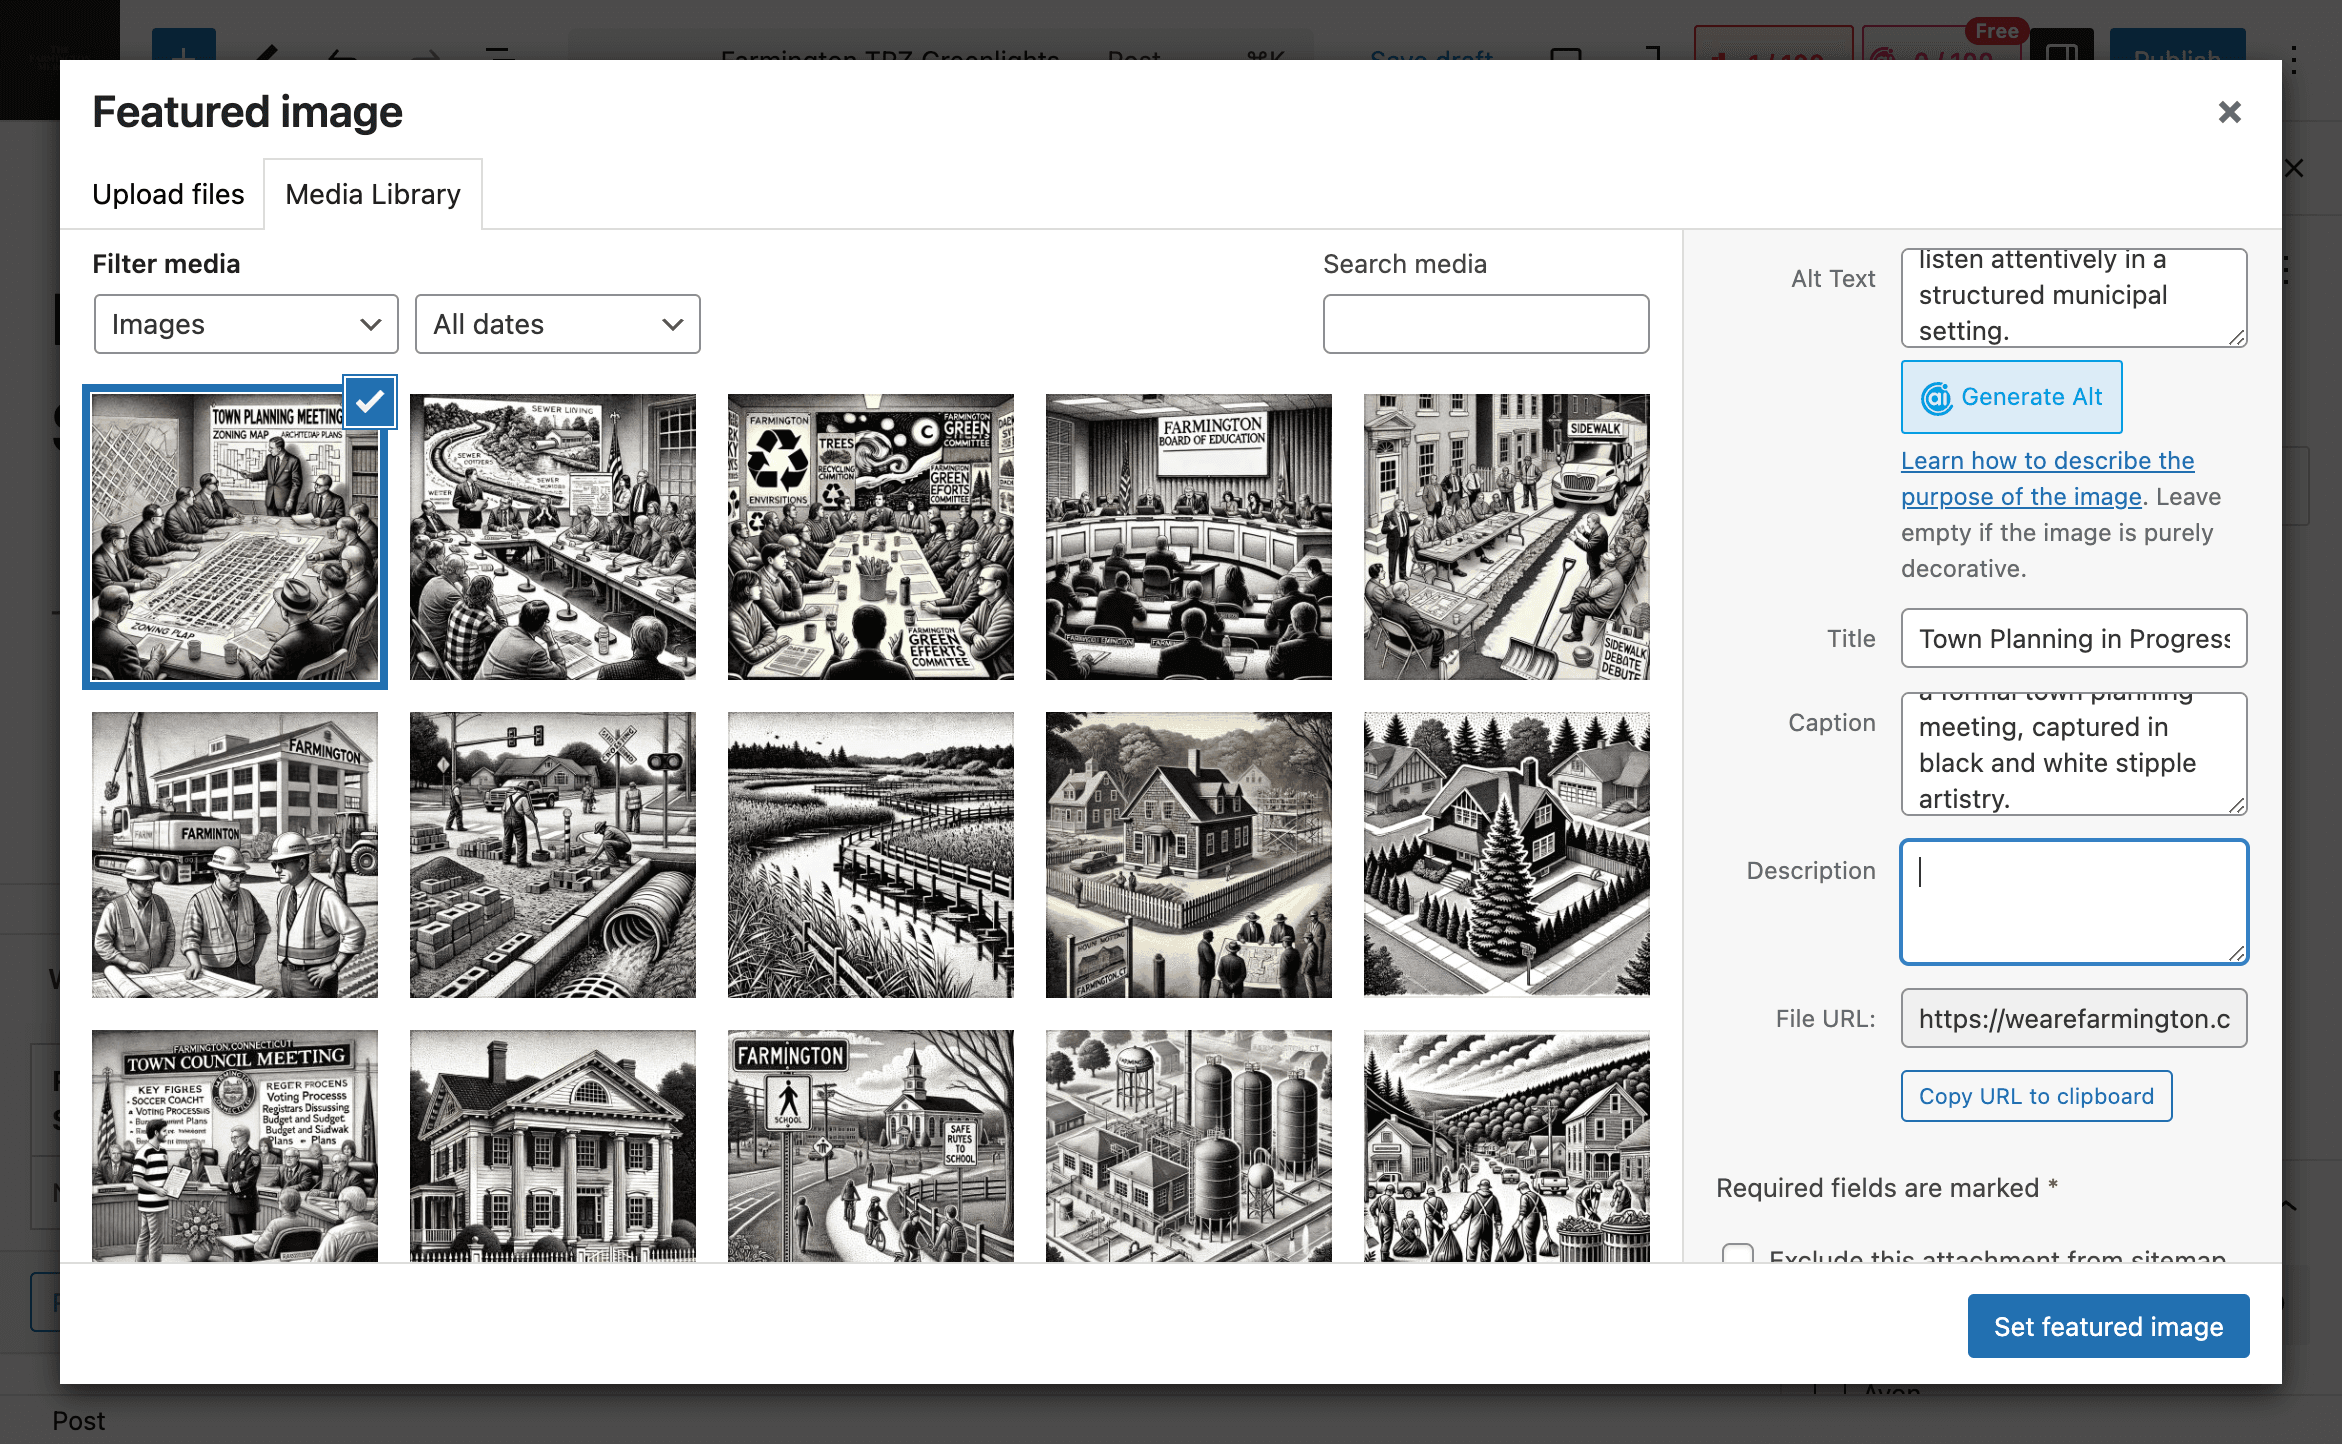The height and width of the screenshot is (1444, 2342).
Task: Pick the marsh boardwalk landscape thumbnail
Action: [870, 855]
